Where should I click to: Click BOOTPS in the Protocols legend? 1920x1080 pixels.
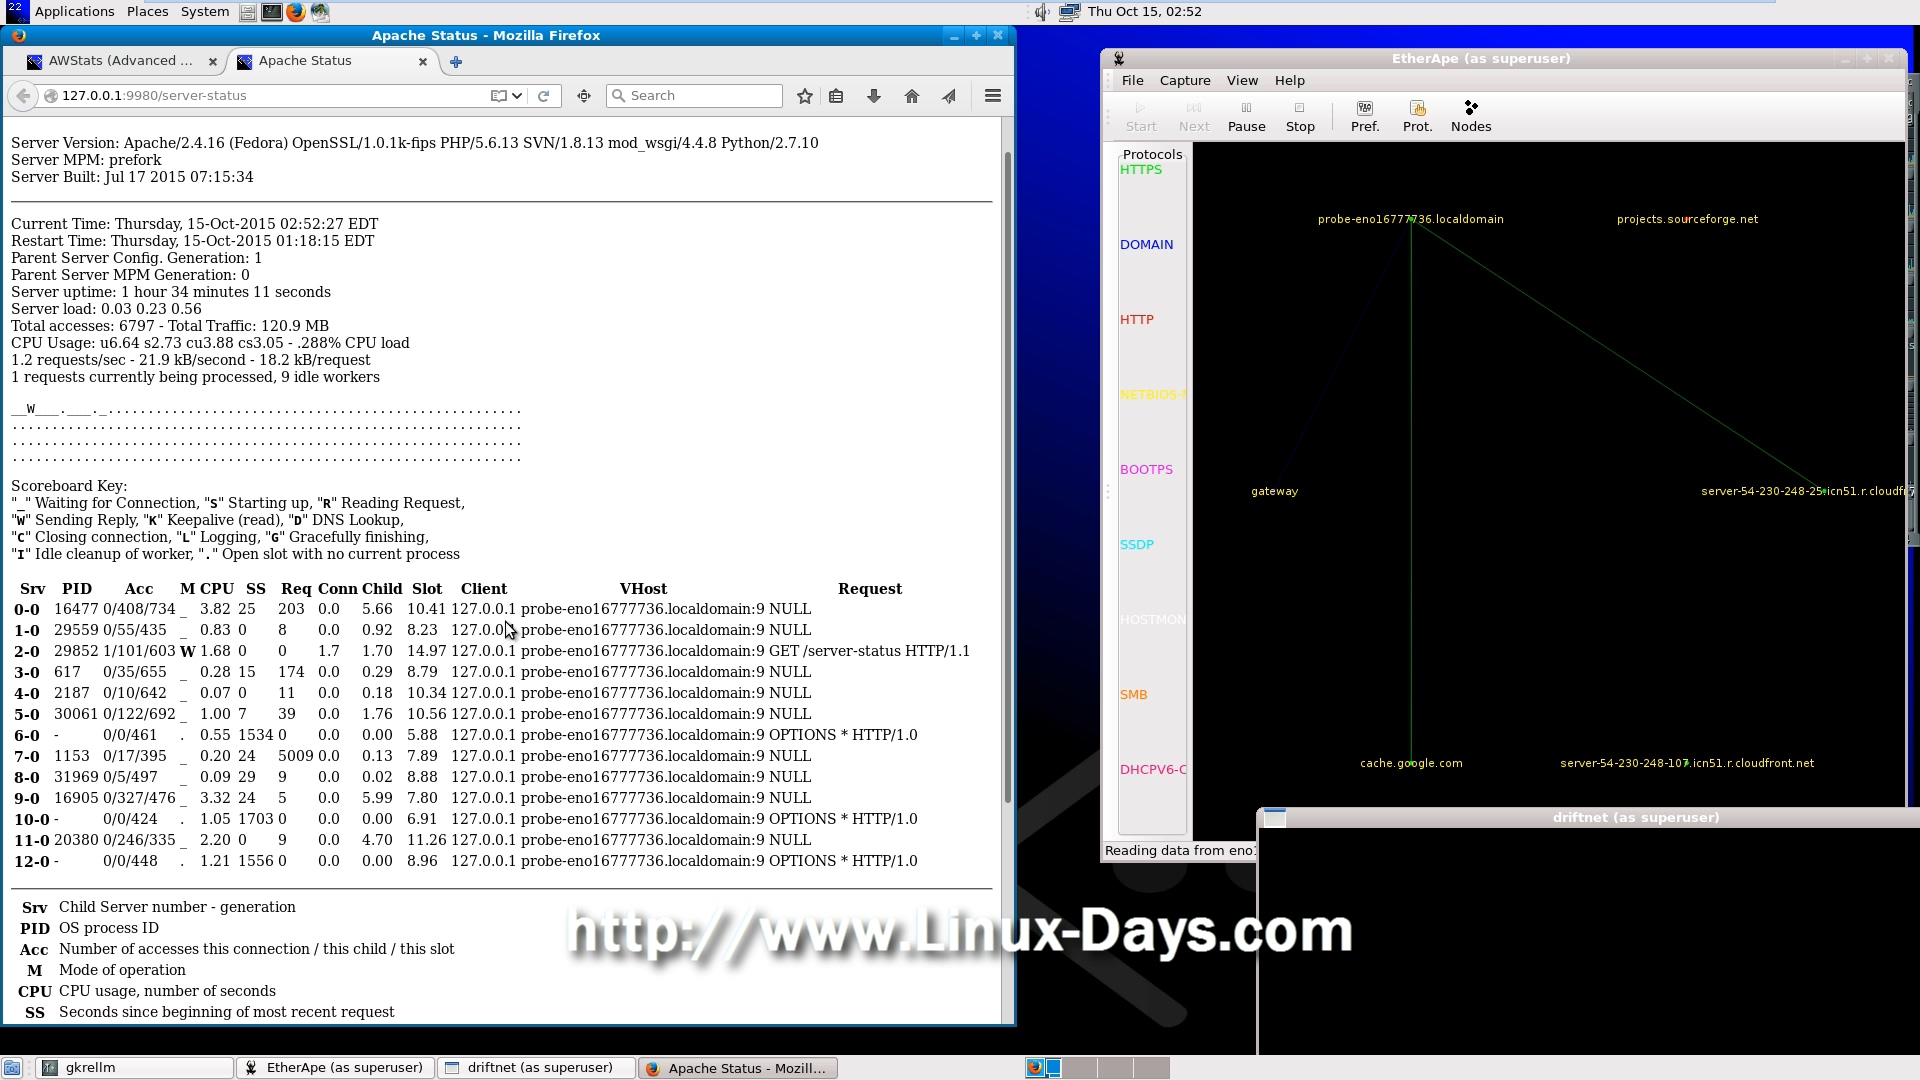[1146, 470]
